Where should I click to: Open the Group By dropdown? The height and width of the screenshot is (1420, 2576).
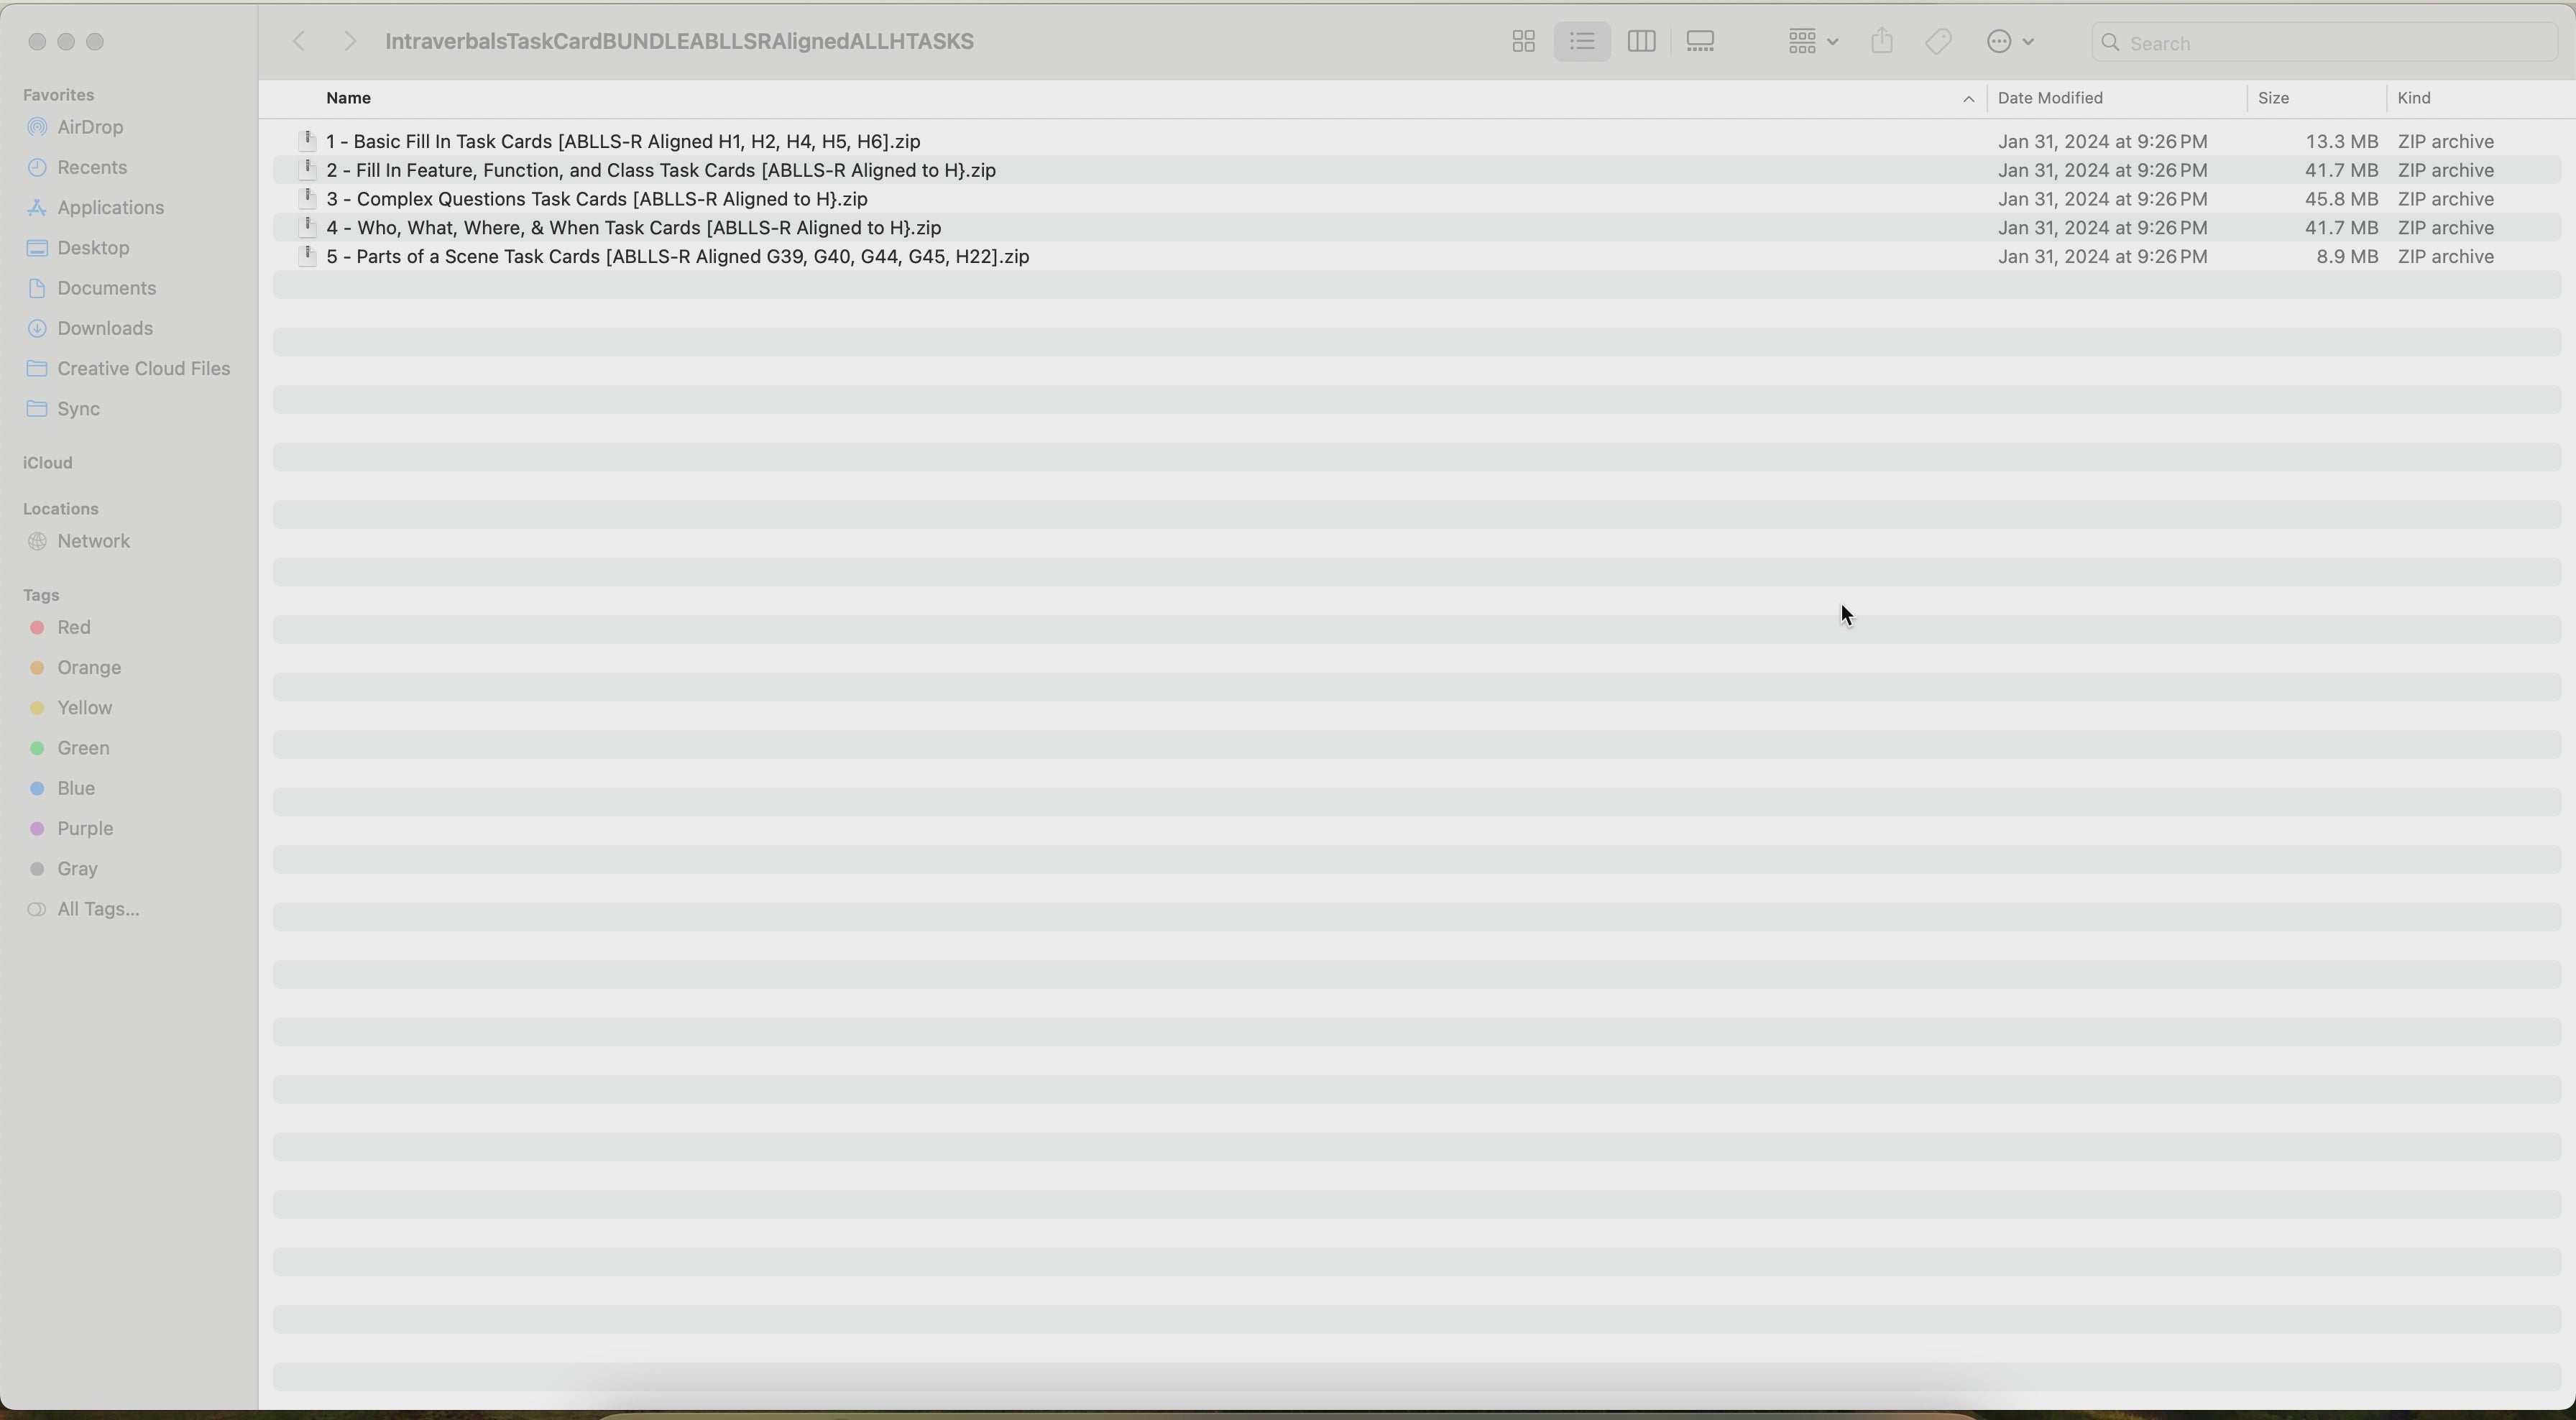tap(1812, 42)
